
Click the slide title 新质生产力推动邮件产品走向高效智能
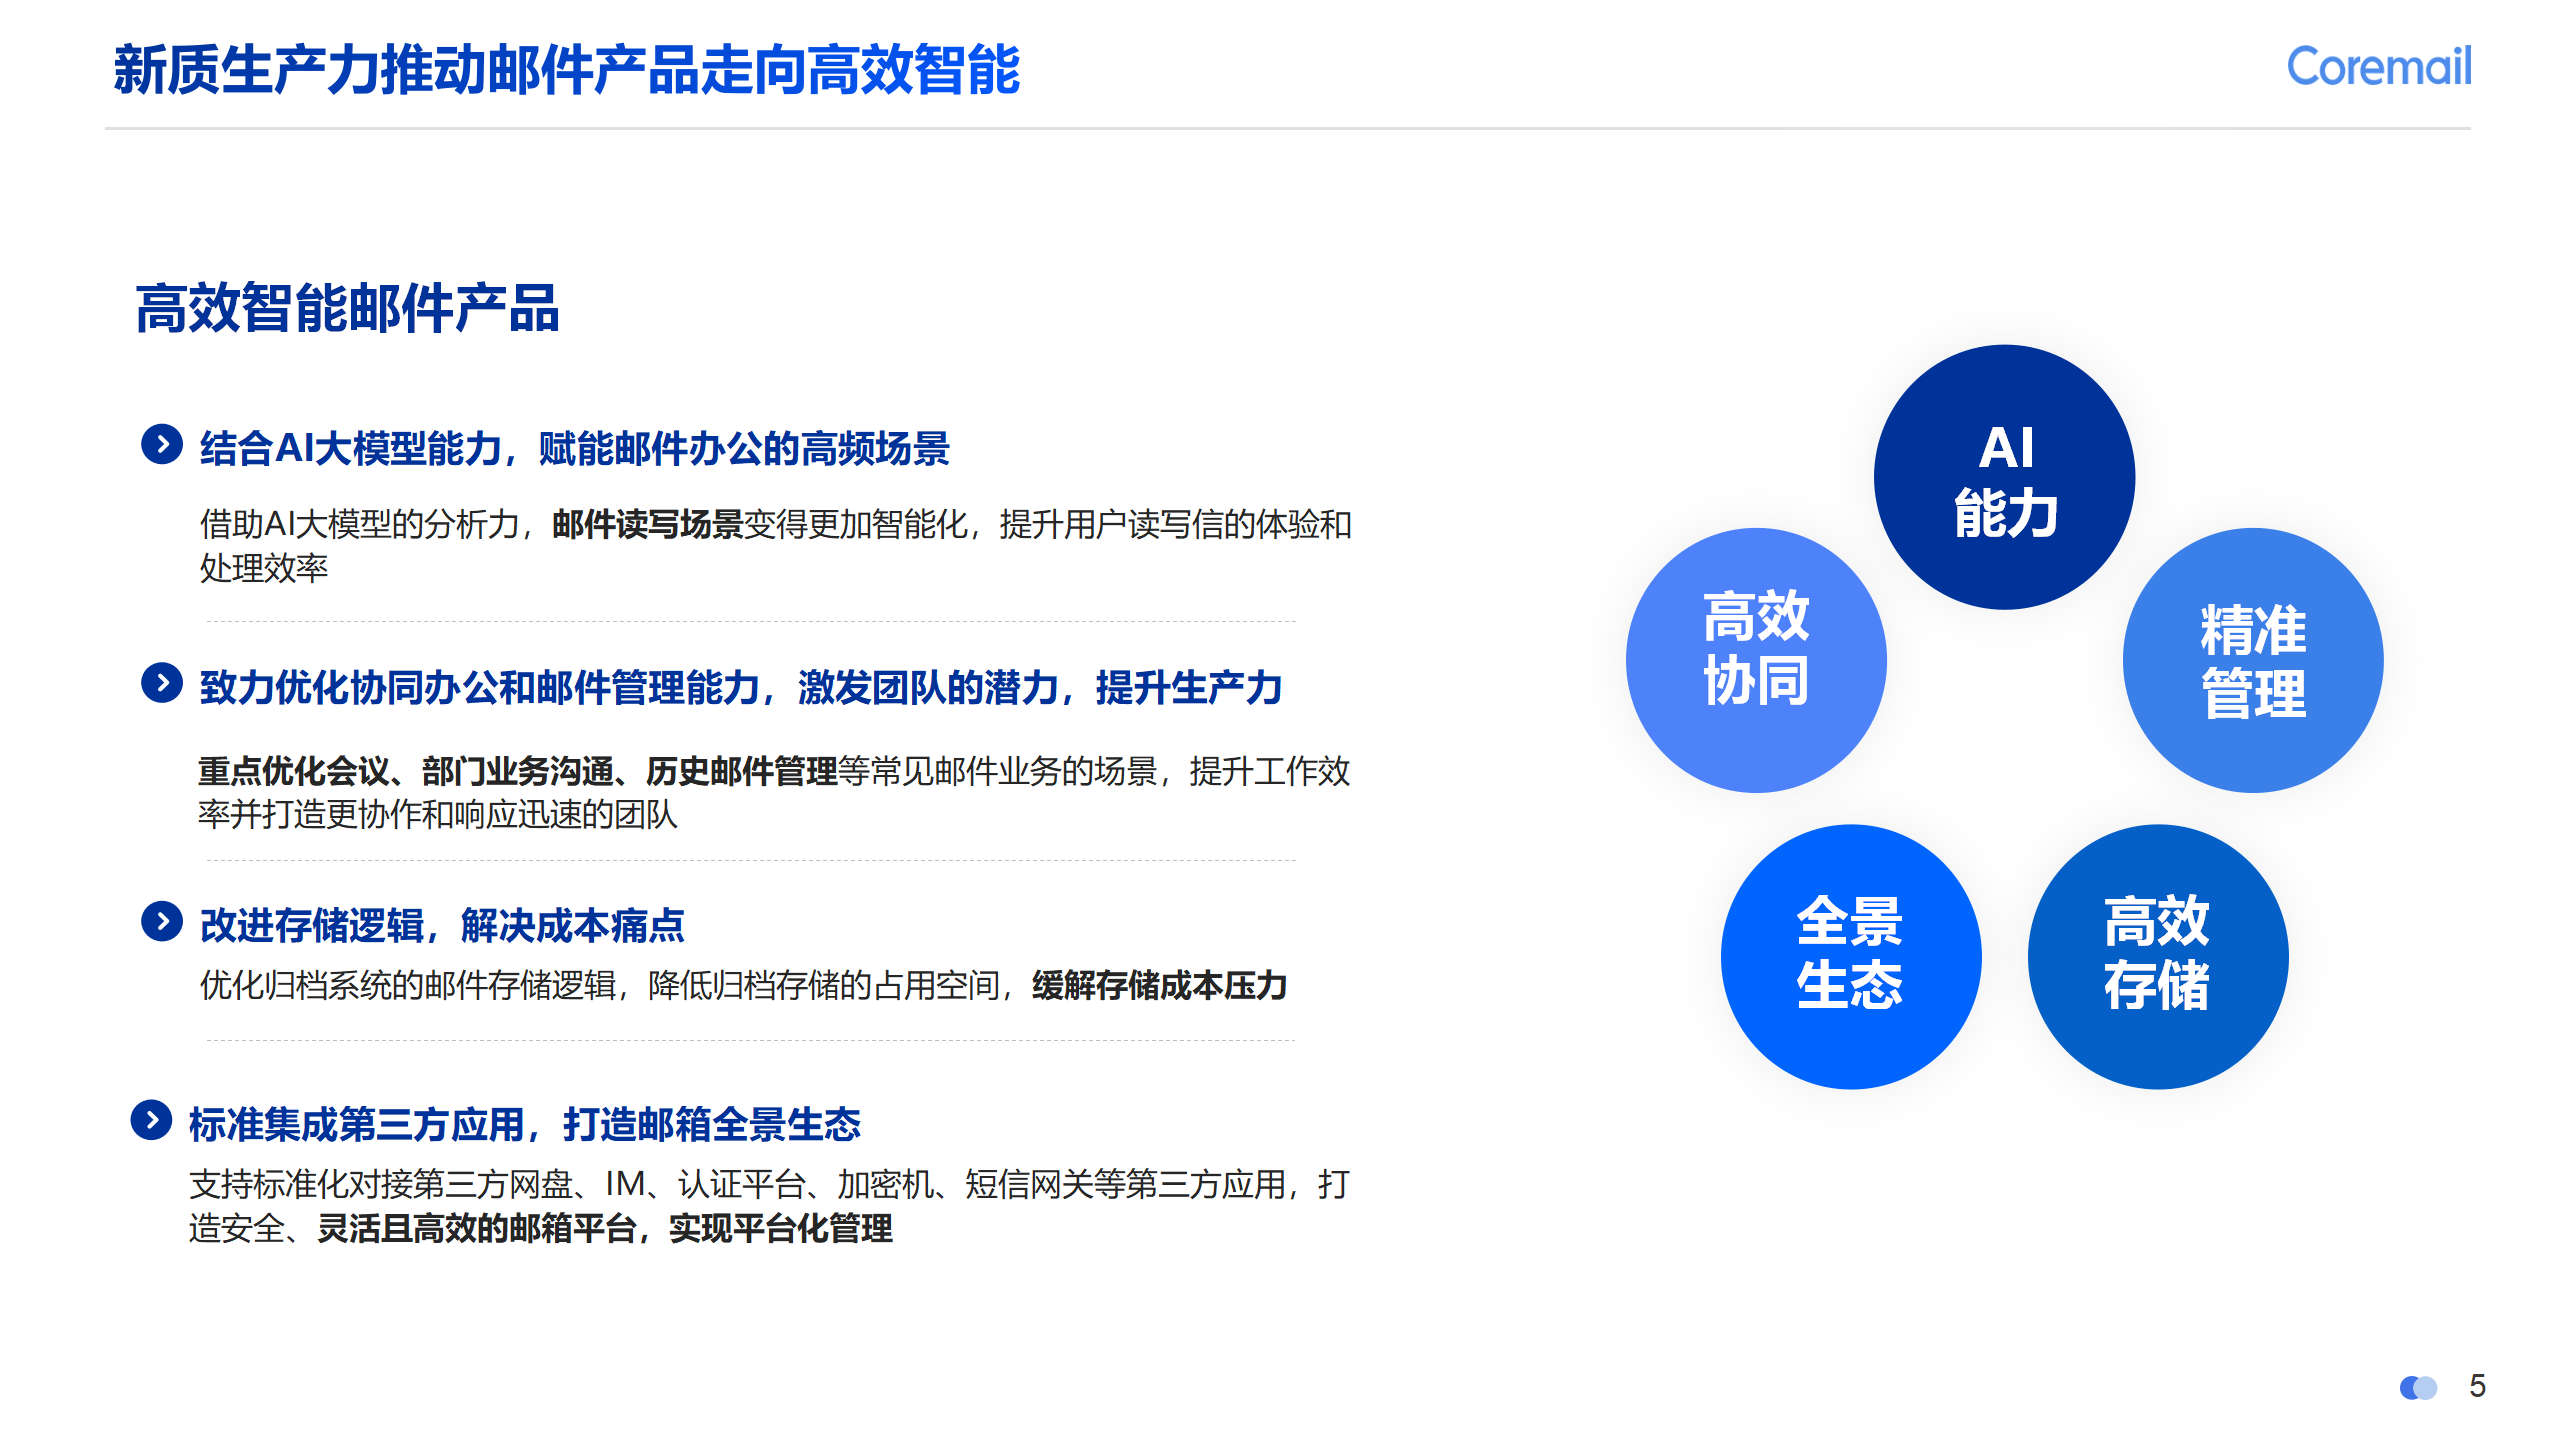point(566,70)
